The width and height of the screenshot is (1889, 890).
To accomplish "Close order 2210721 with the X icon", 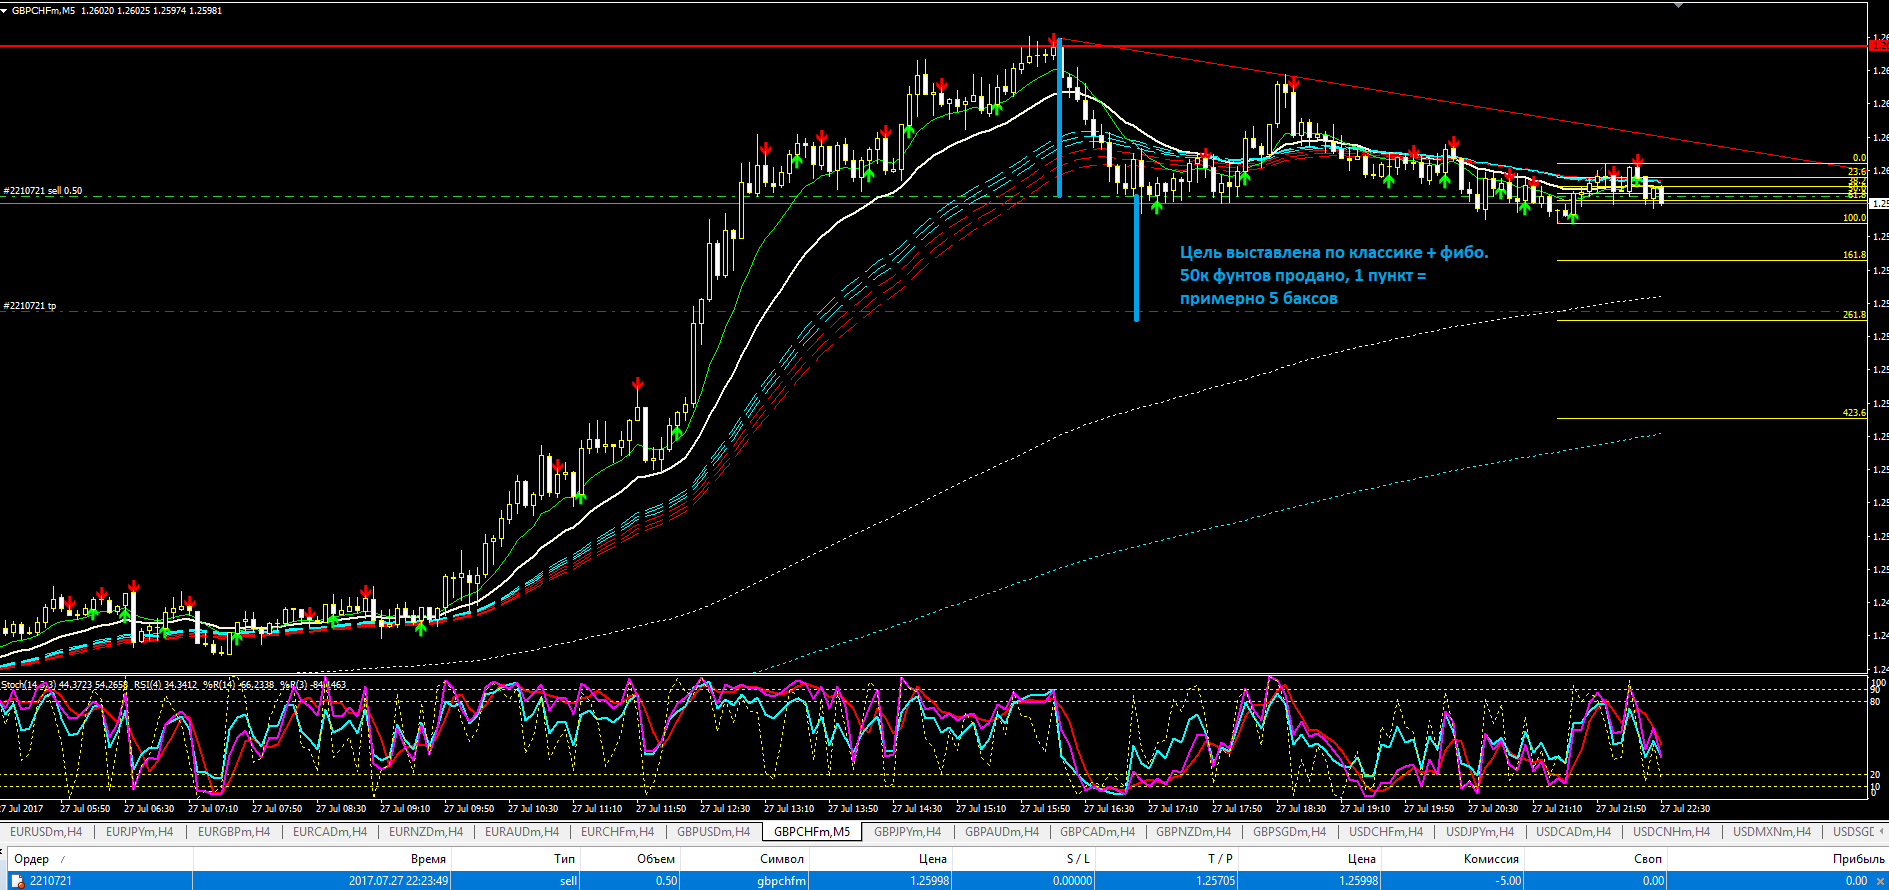I will (x=1880, y=881).
